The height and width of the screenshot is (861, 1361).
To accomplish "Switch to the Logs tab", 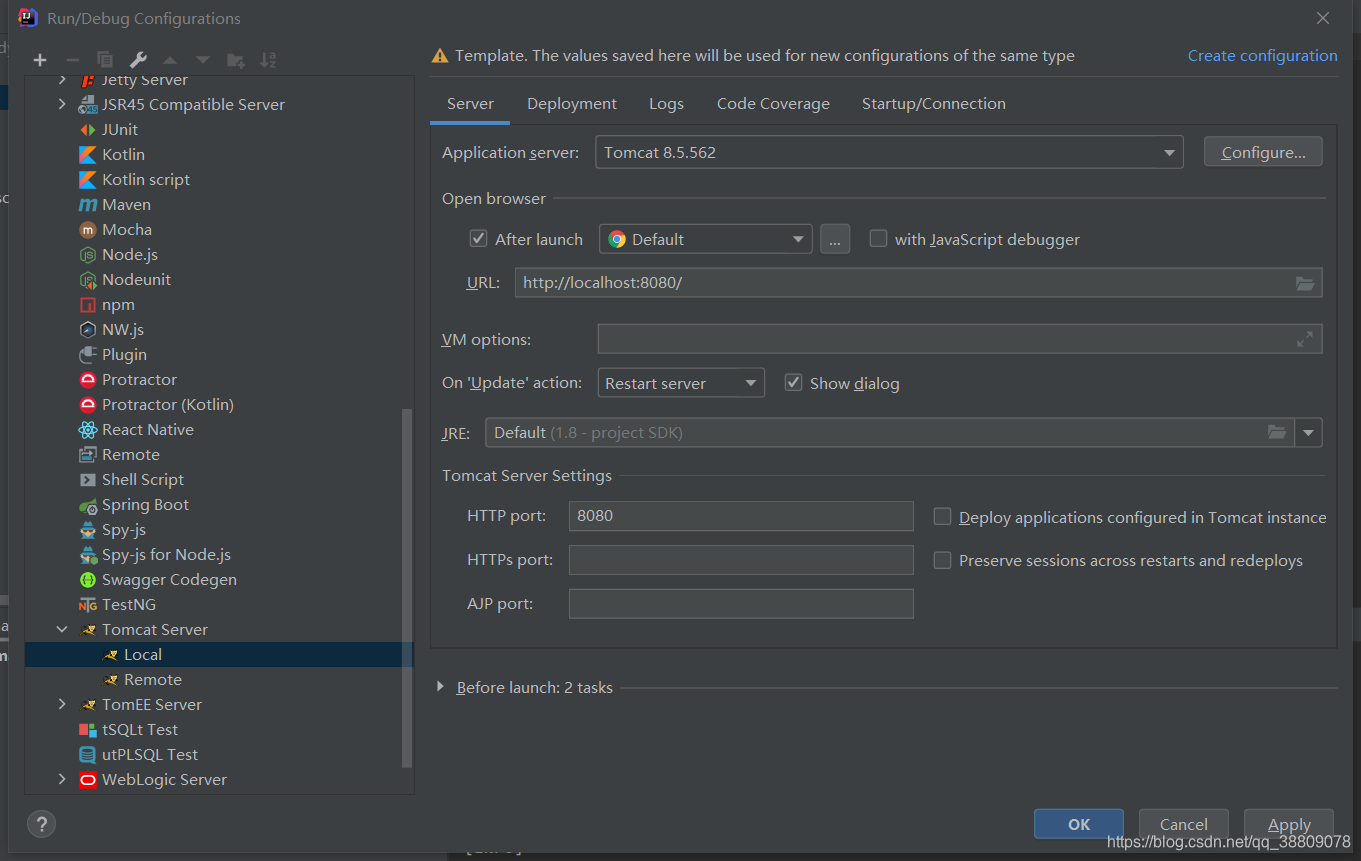I will click(x=666, y=104).
